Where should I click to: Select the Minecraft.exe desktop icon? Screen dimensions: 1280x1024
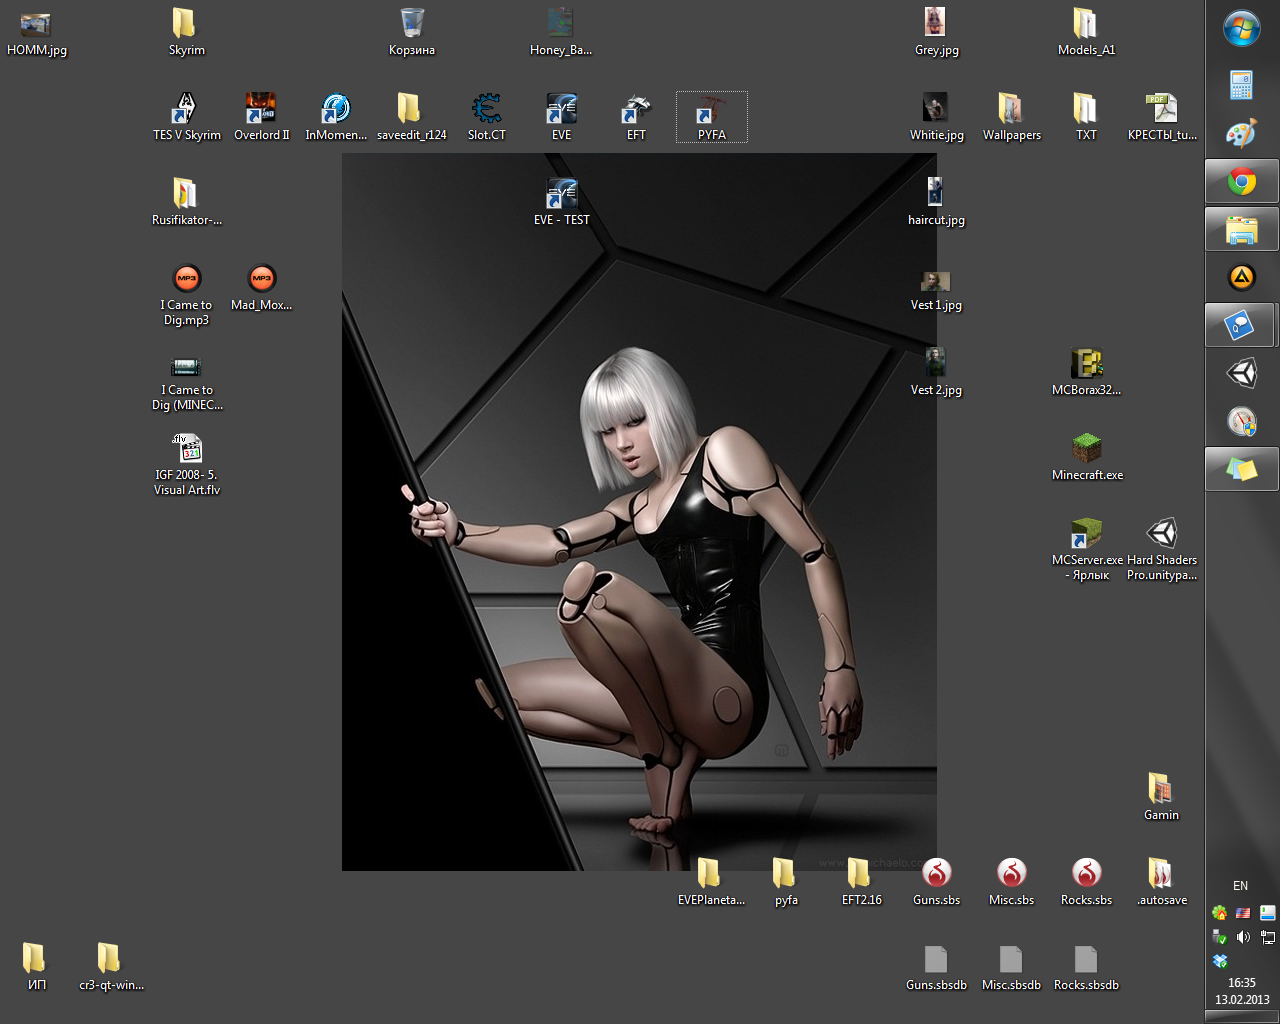coord(1087,448)
